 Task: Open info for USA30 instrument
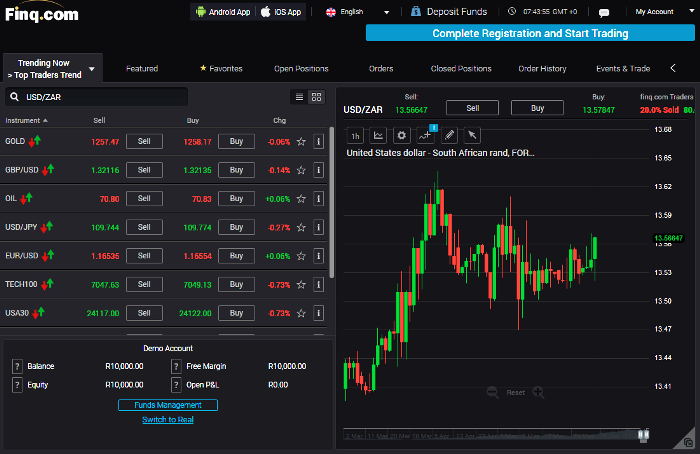point(318,313)
